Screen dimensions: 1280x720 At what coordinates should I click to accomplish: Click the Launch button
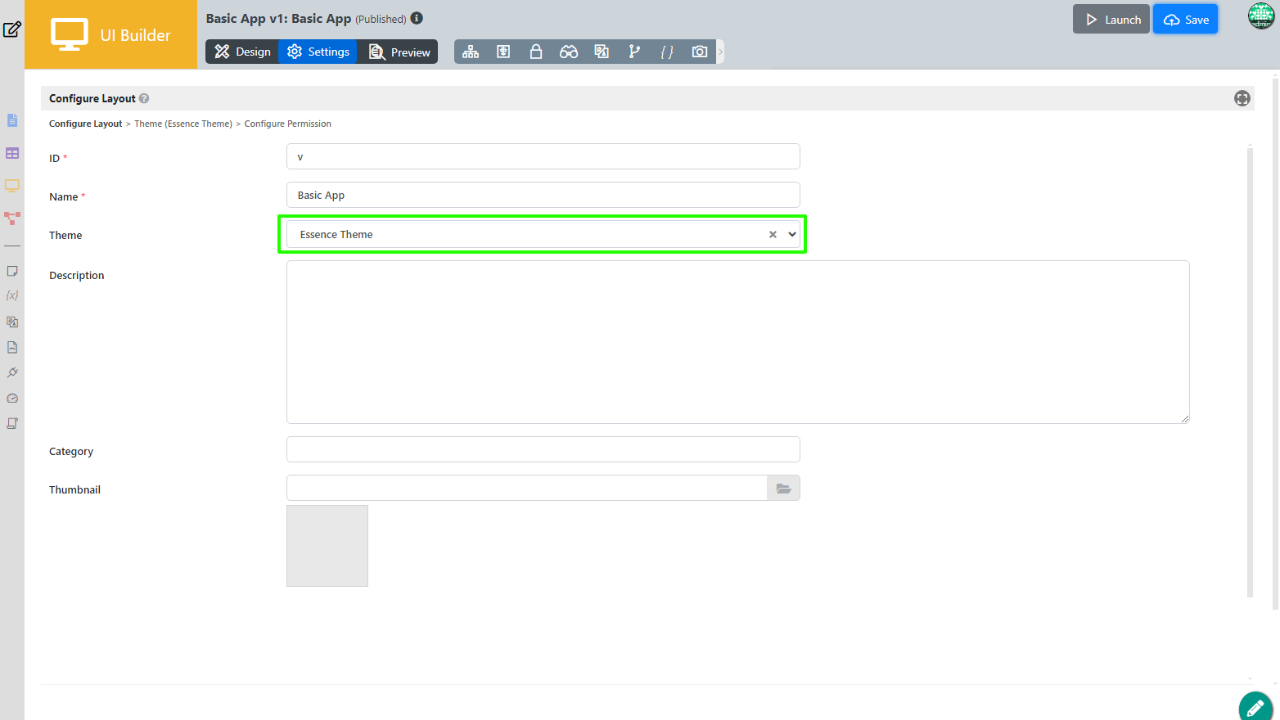(1111, 20)
